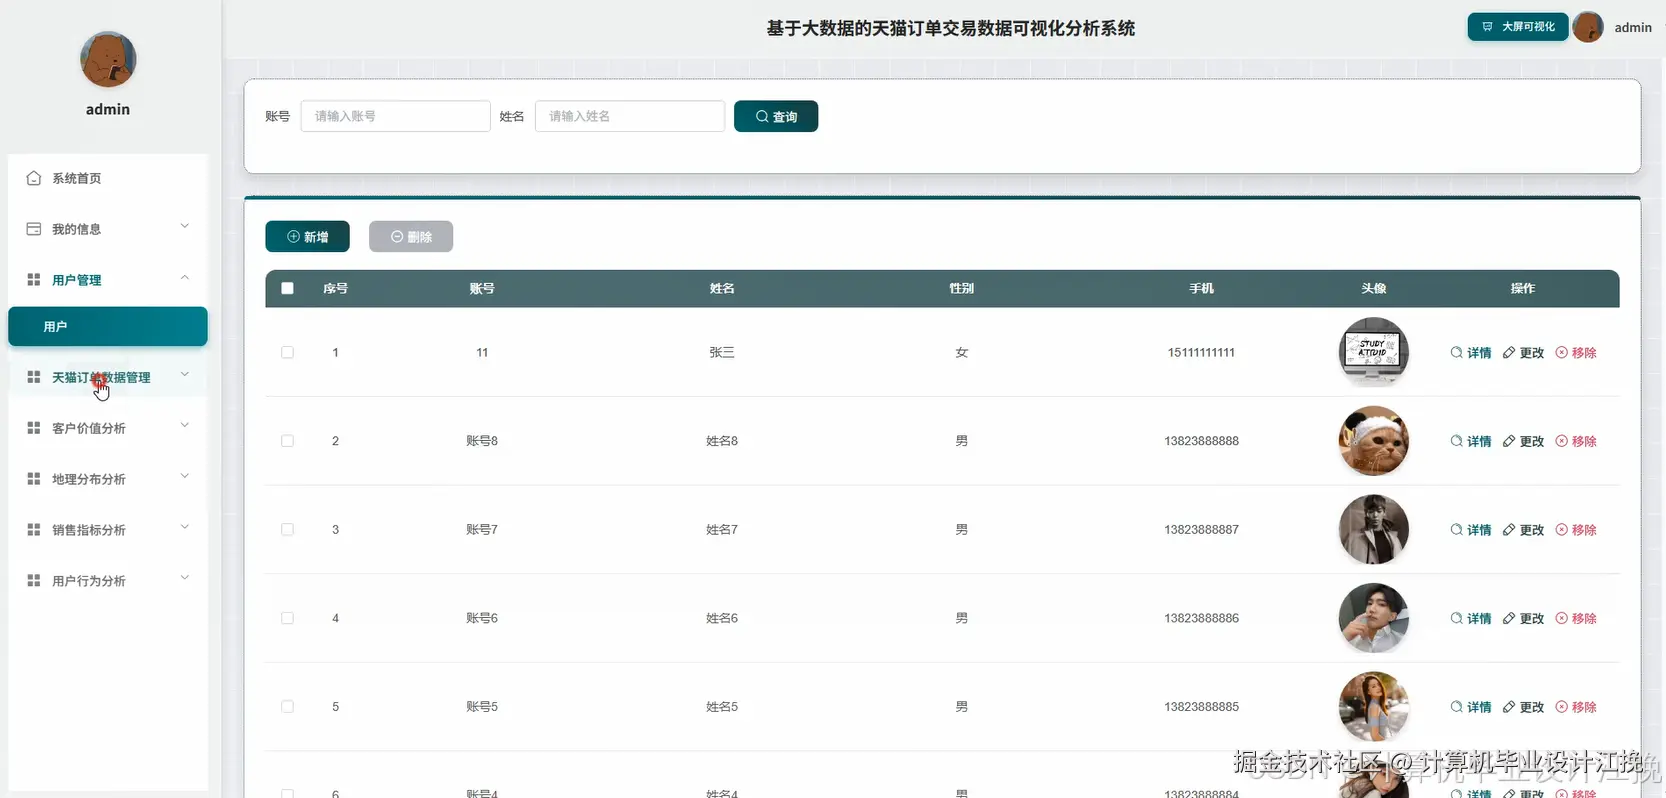Click avatar thumbnail for 账号7

(1374, 530)
